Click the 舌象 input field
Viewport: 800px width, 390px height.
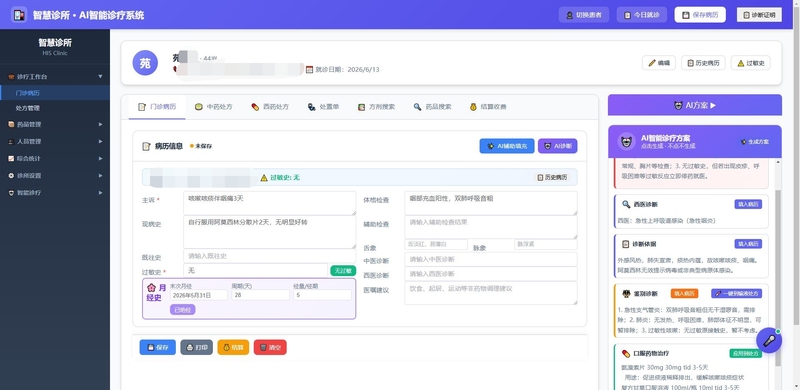point(436,245)
